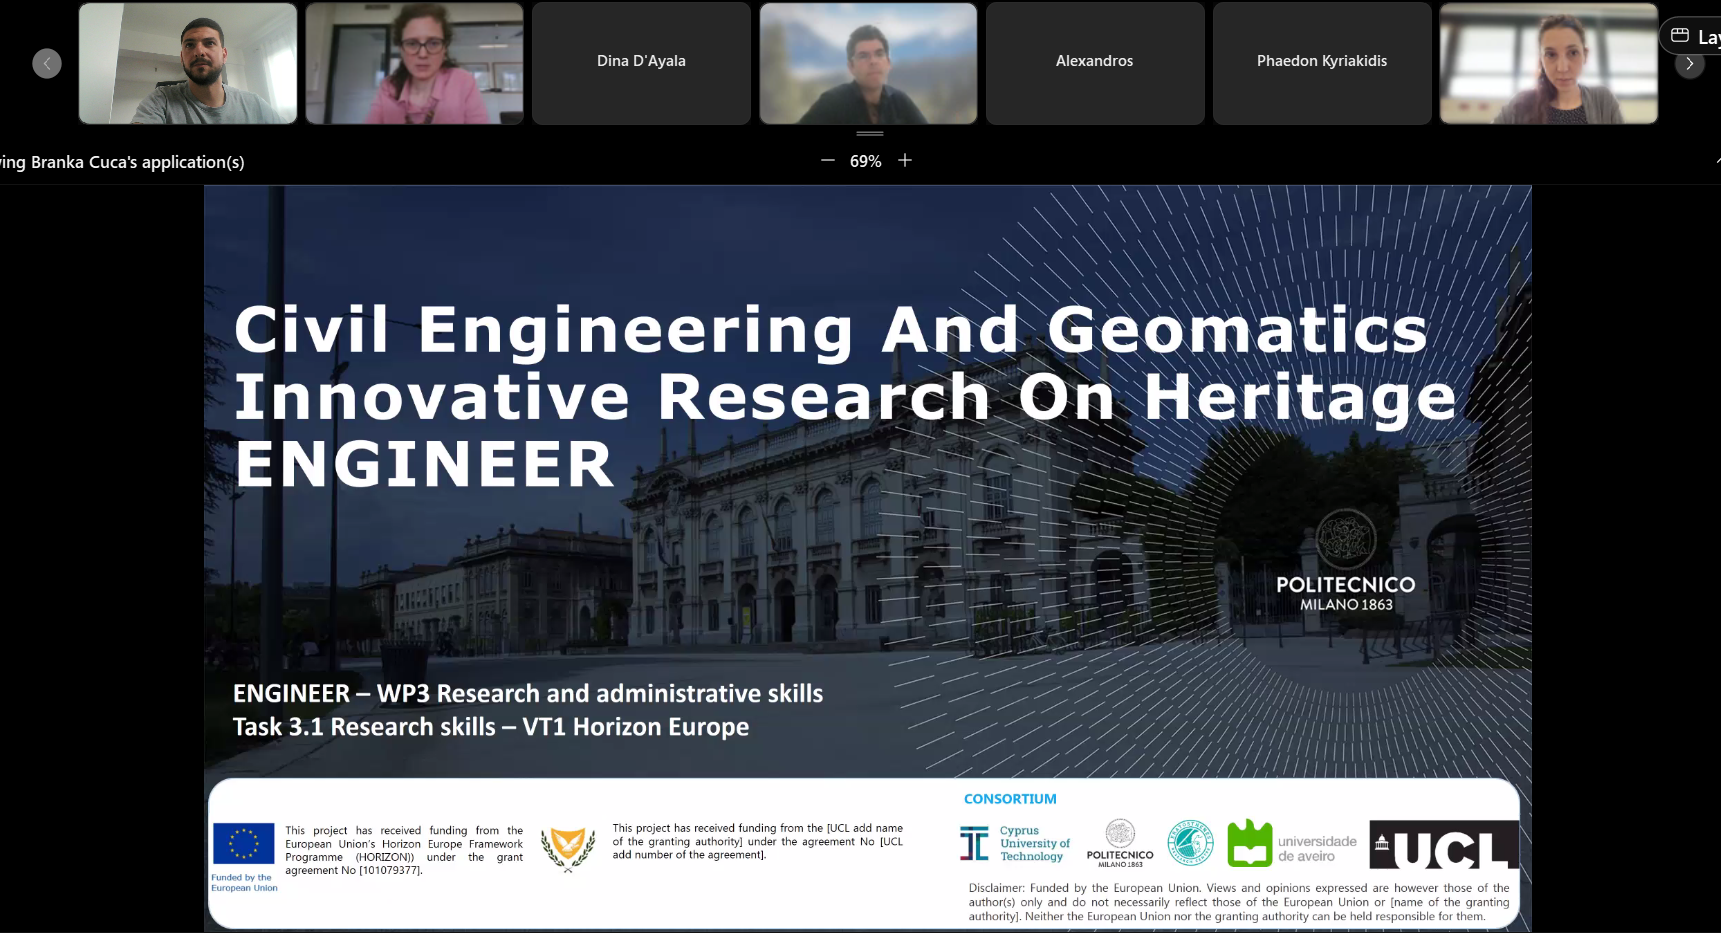Zoom in shared content with plus icon
This screenshot has height=933, width=1721.
pyautogui.click(x=905, y=160)
